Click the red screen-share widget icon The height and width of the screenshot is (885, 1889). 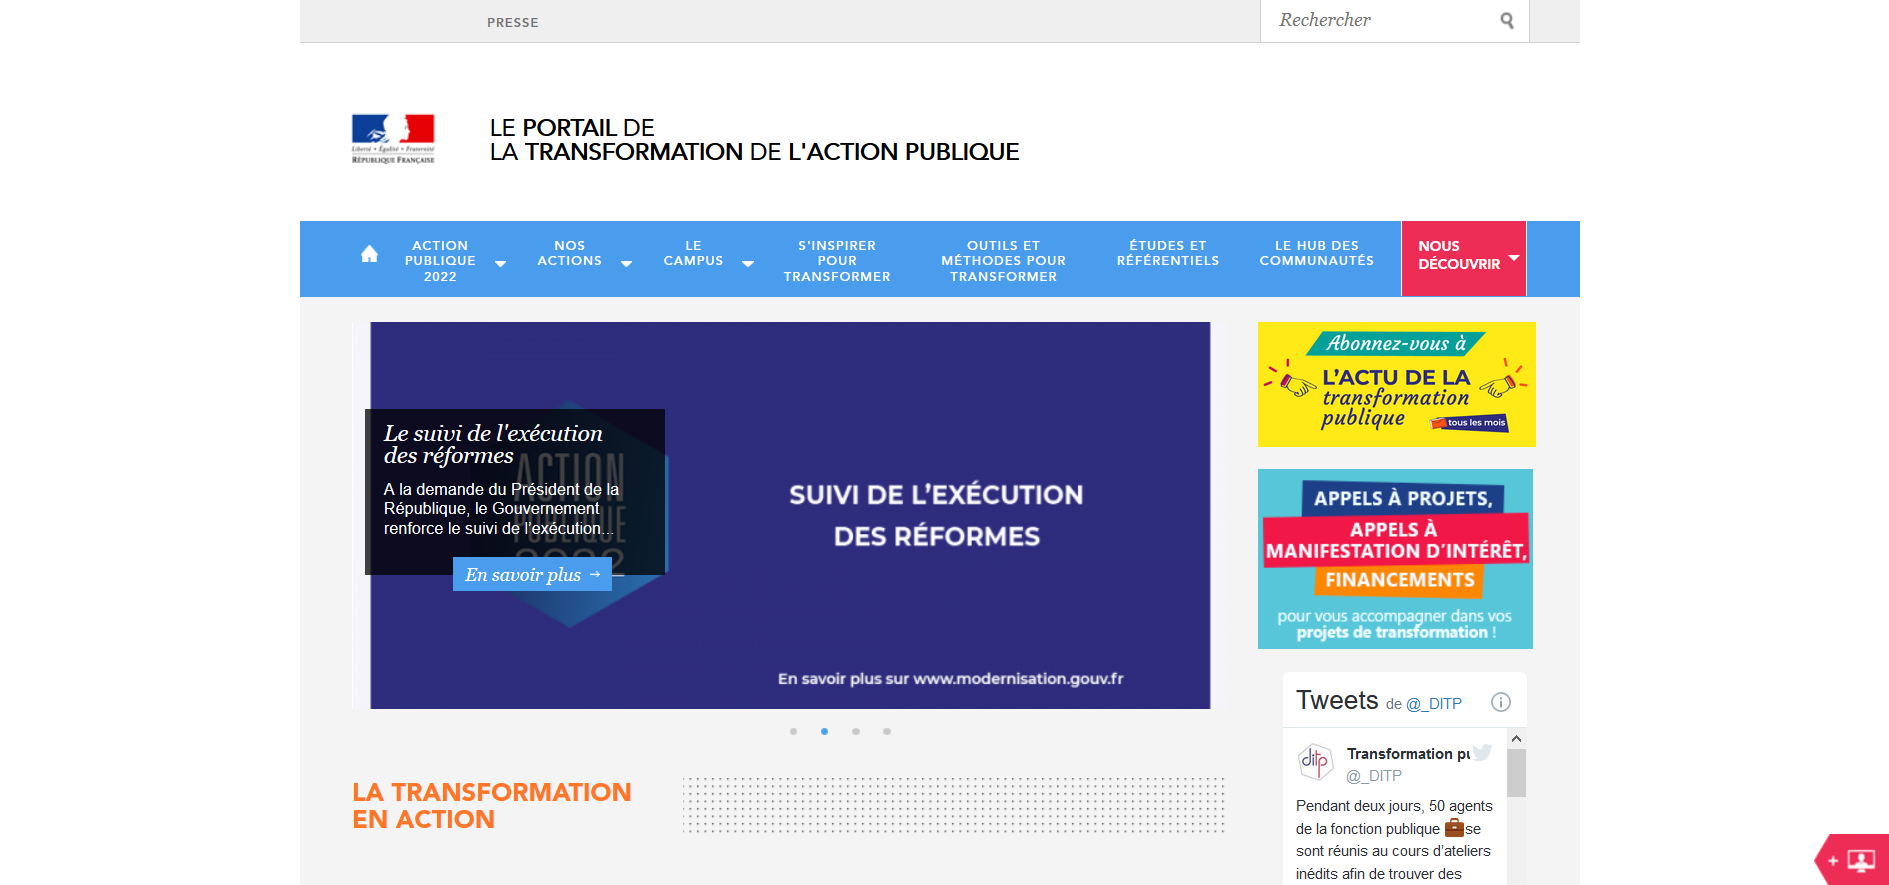pyautogui.click(x=1851, y=860)
